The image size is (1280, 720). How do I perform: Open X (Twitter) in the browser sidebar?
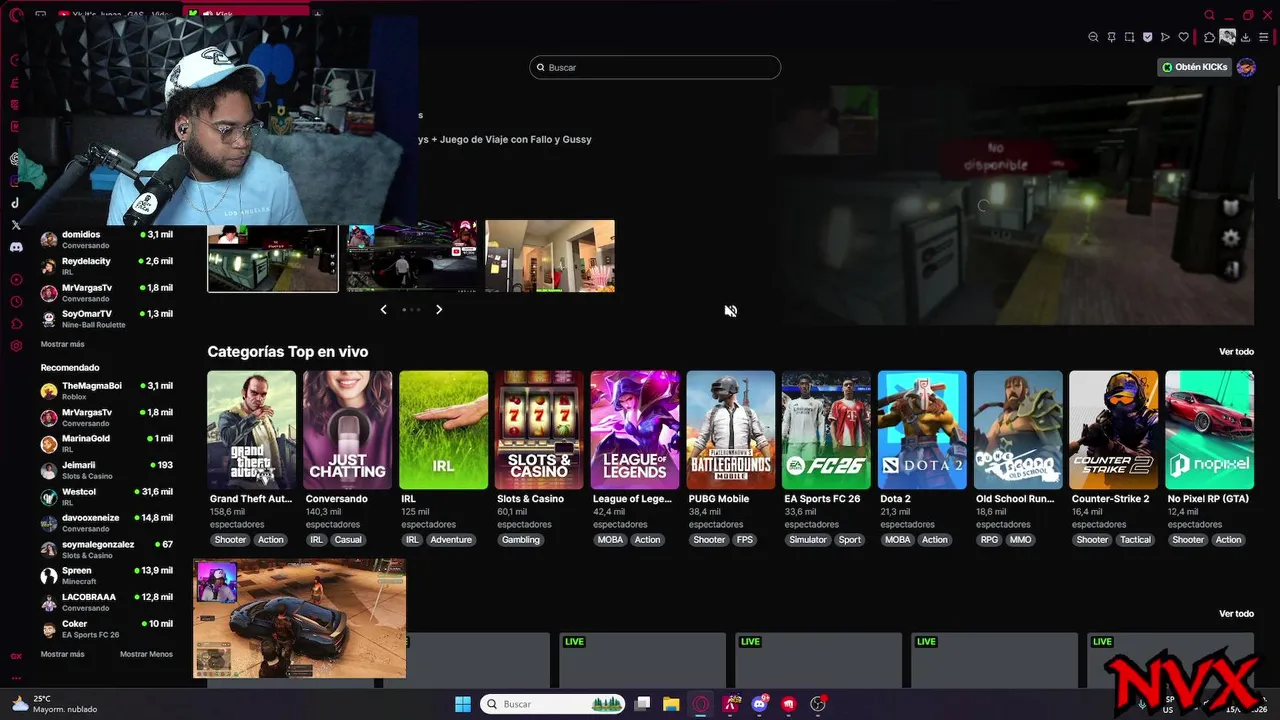tap(16, 225)
